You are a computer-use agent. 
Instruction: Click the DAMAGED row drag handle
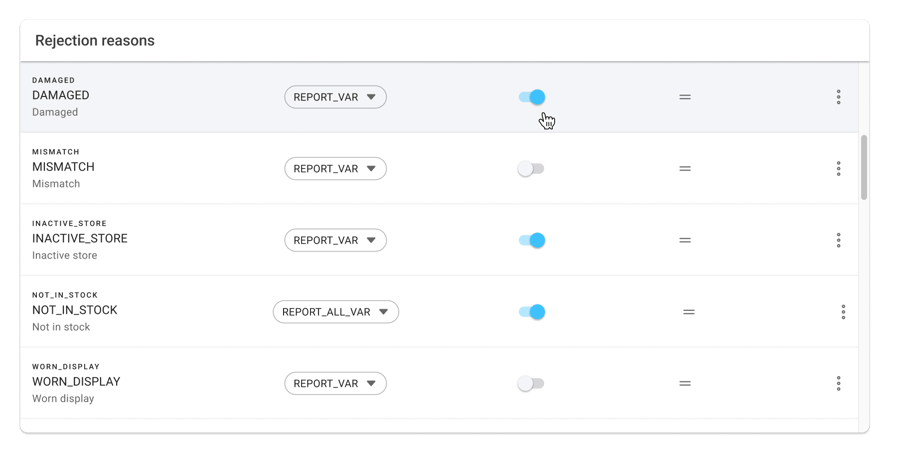click(685, 97)
